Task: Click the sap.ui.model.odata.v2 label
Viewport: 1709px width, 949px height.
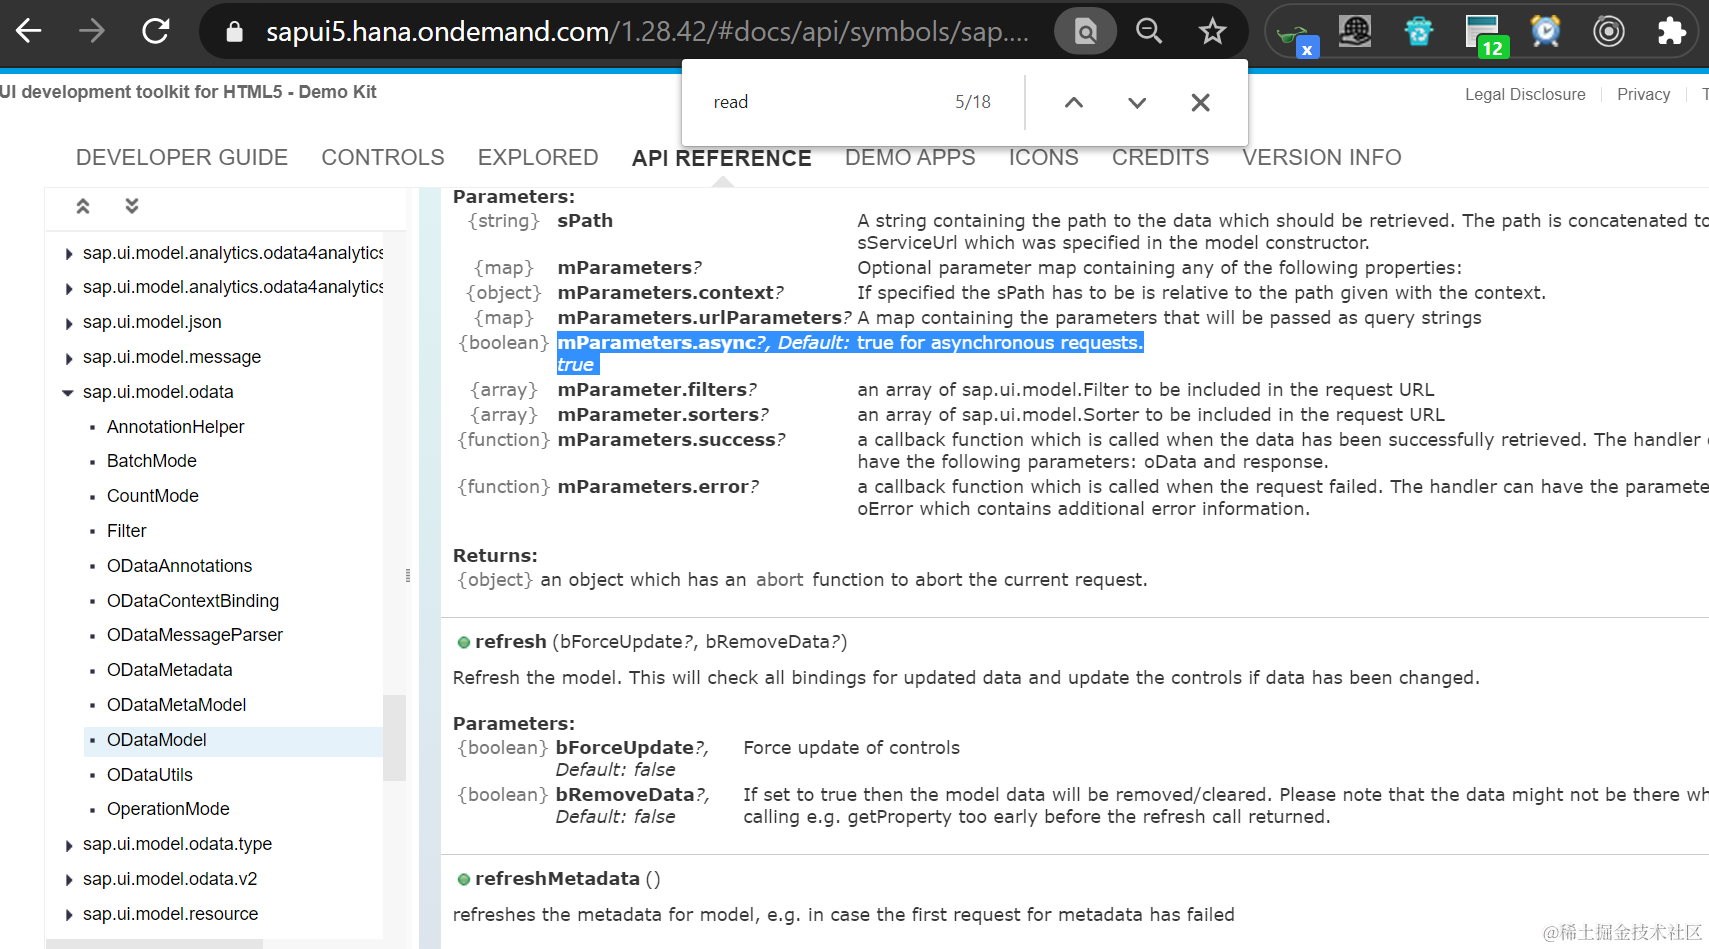Action: 170,879
